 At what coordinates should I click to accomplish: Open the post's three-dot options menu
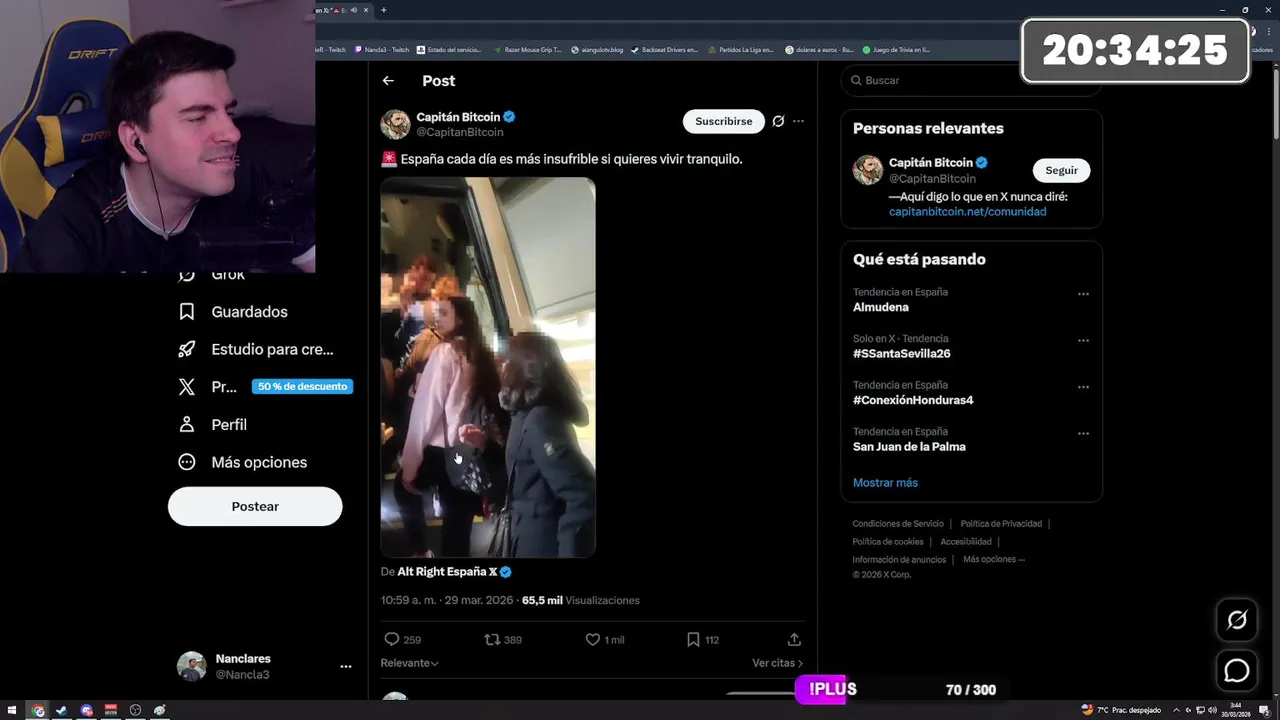pyautogui.click(x=798, y=121)
